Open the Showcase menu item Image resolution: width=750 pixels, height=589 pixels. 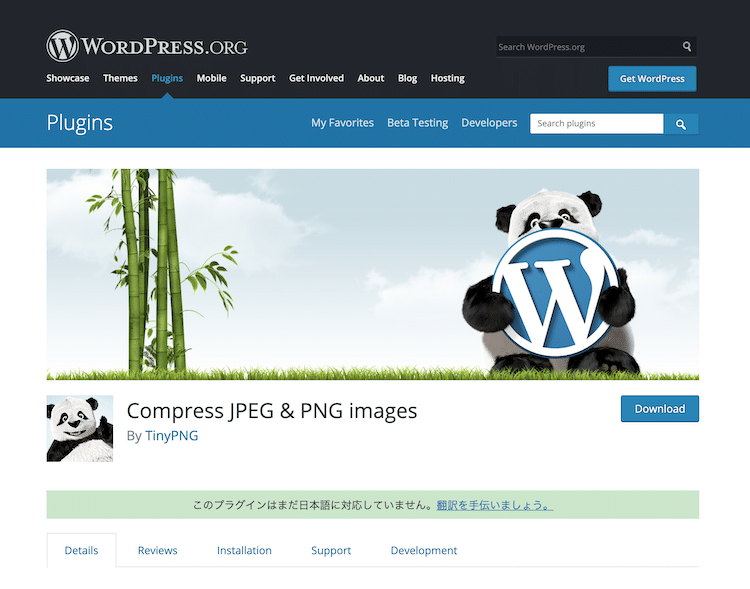(67, 78)
